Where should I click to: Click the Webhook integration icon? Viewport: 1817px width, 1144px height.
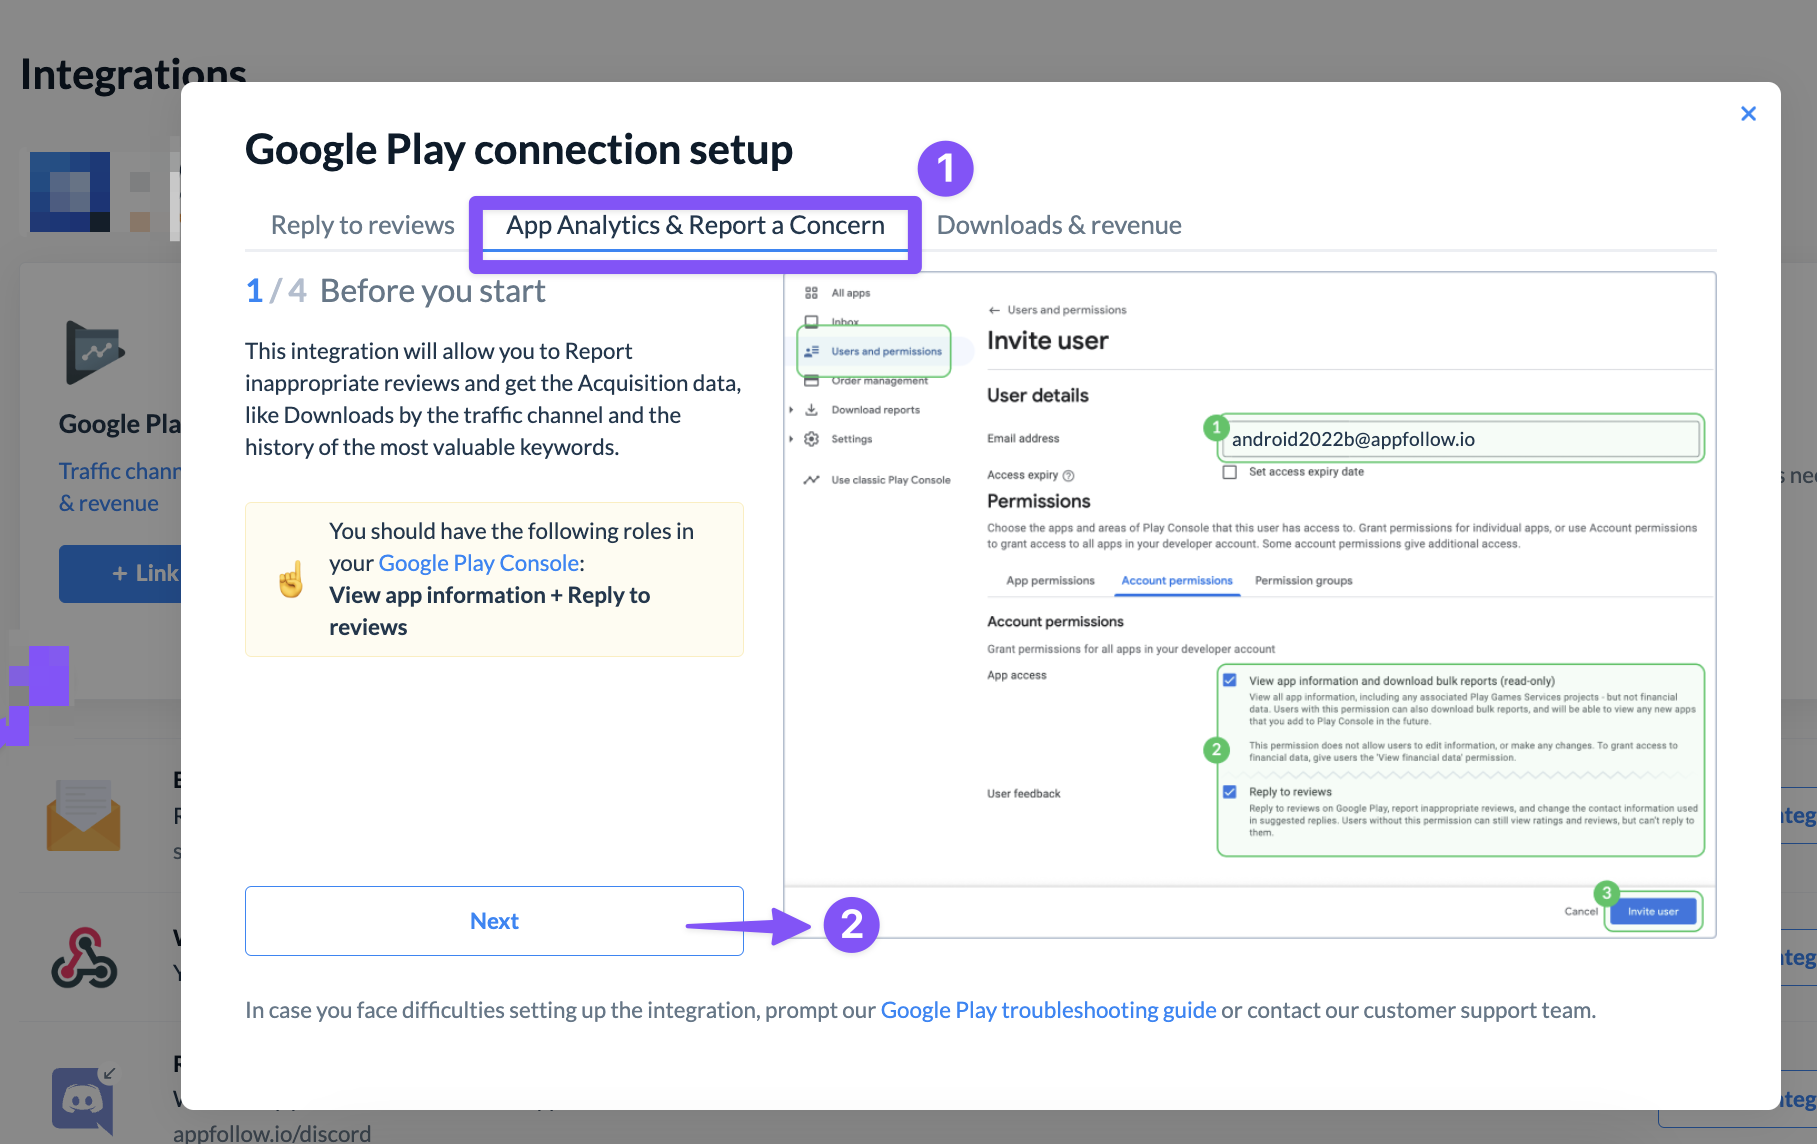(84, 957)
